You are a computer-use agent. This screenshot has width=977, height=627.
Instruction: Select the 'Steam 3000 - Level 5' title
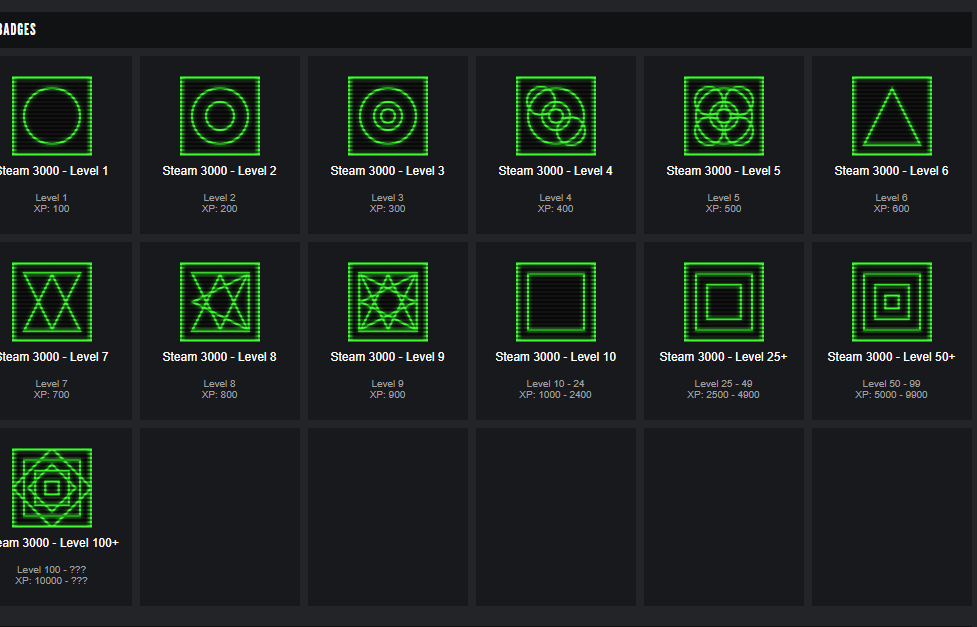click(x=723, y=171)
